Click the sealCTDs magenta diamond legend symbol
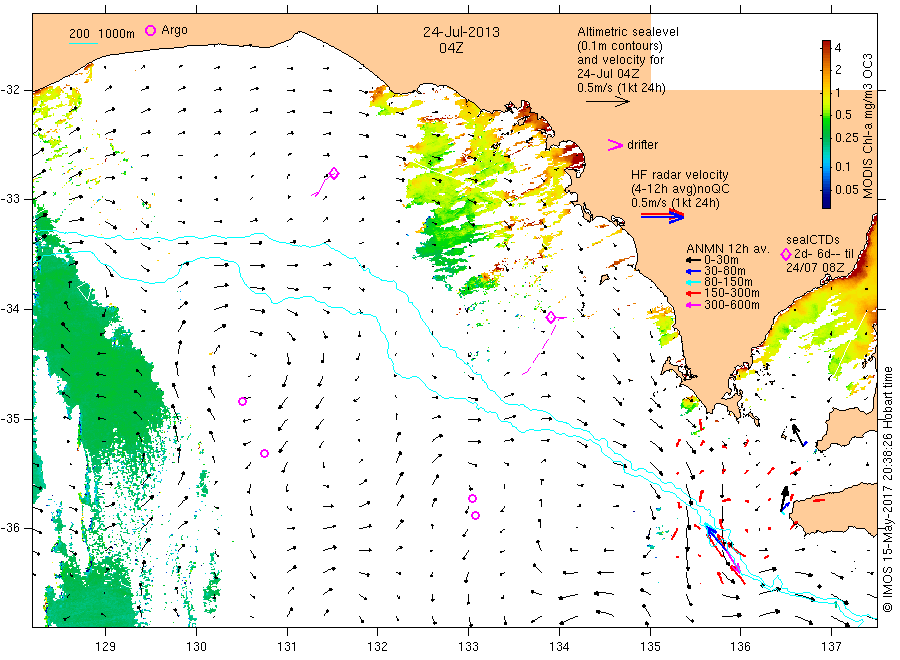 [x=786, y=254]
